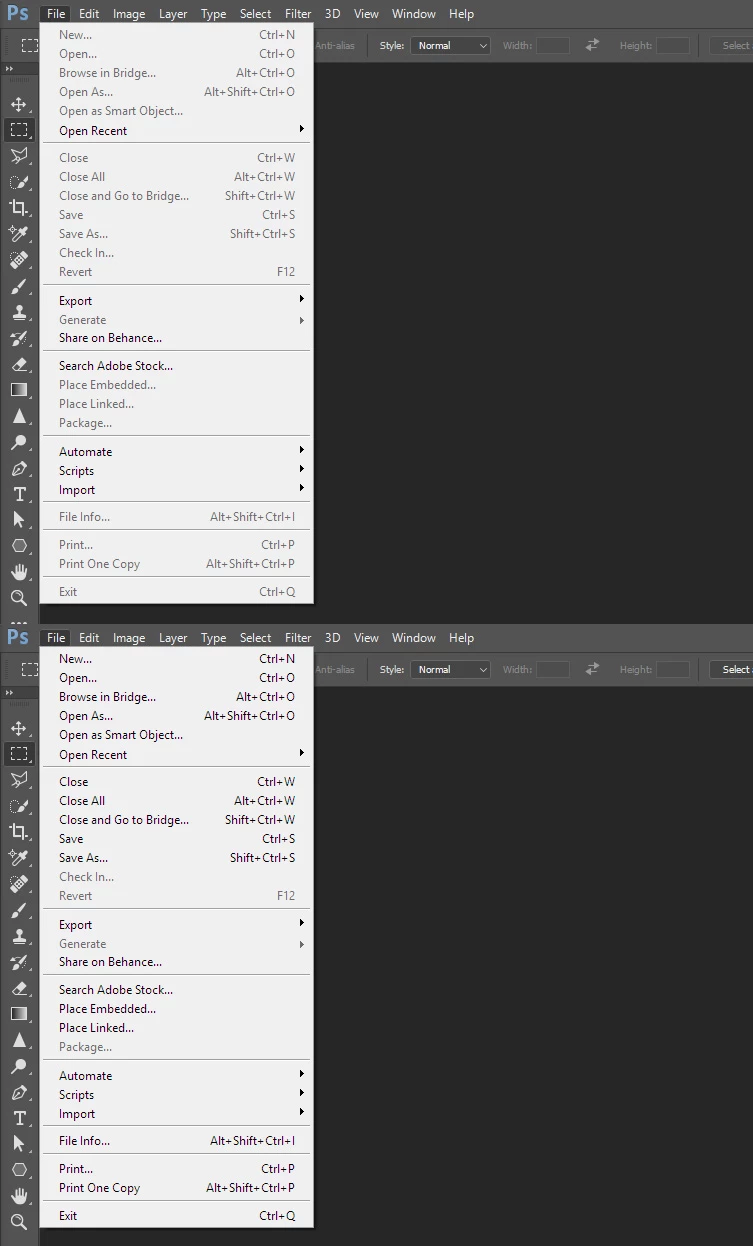Choose Print One Copy in the lower File menu
This screenshot has height=1246, width=753.
coord(176,1188)
